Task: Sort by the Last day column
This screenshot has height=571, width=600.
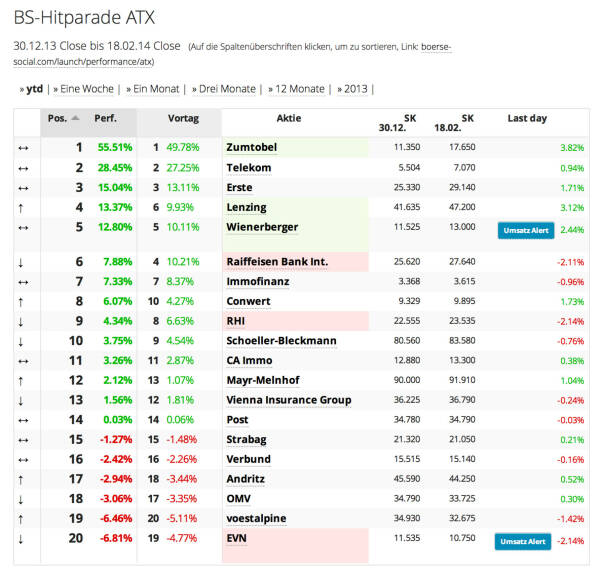Action: click(527, 118)
